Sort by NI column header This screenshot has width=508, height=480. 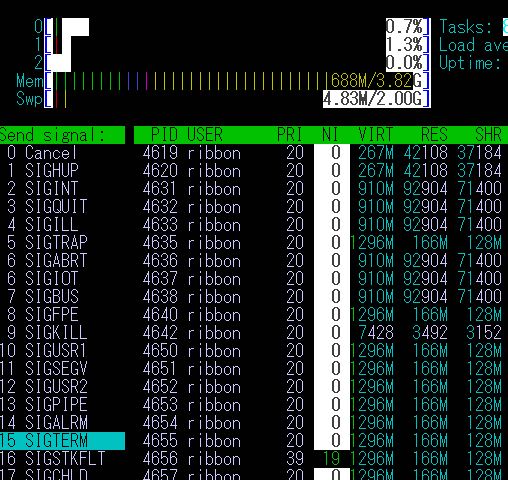click(330, 135)
